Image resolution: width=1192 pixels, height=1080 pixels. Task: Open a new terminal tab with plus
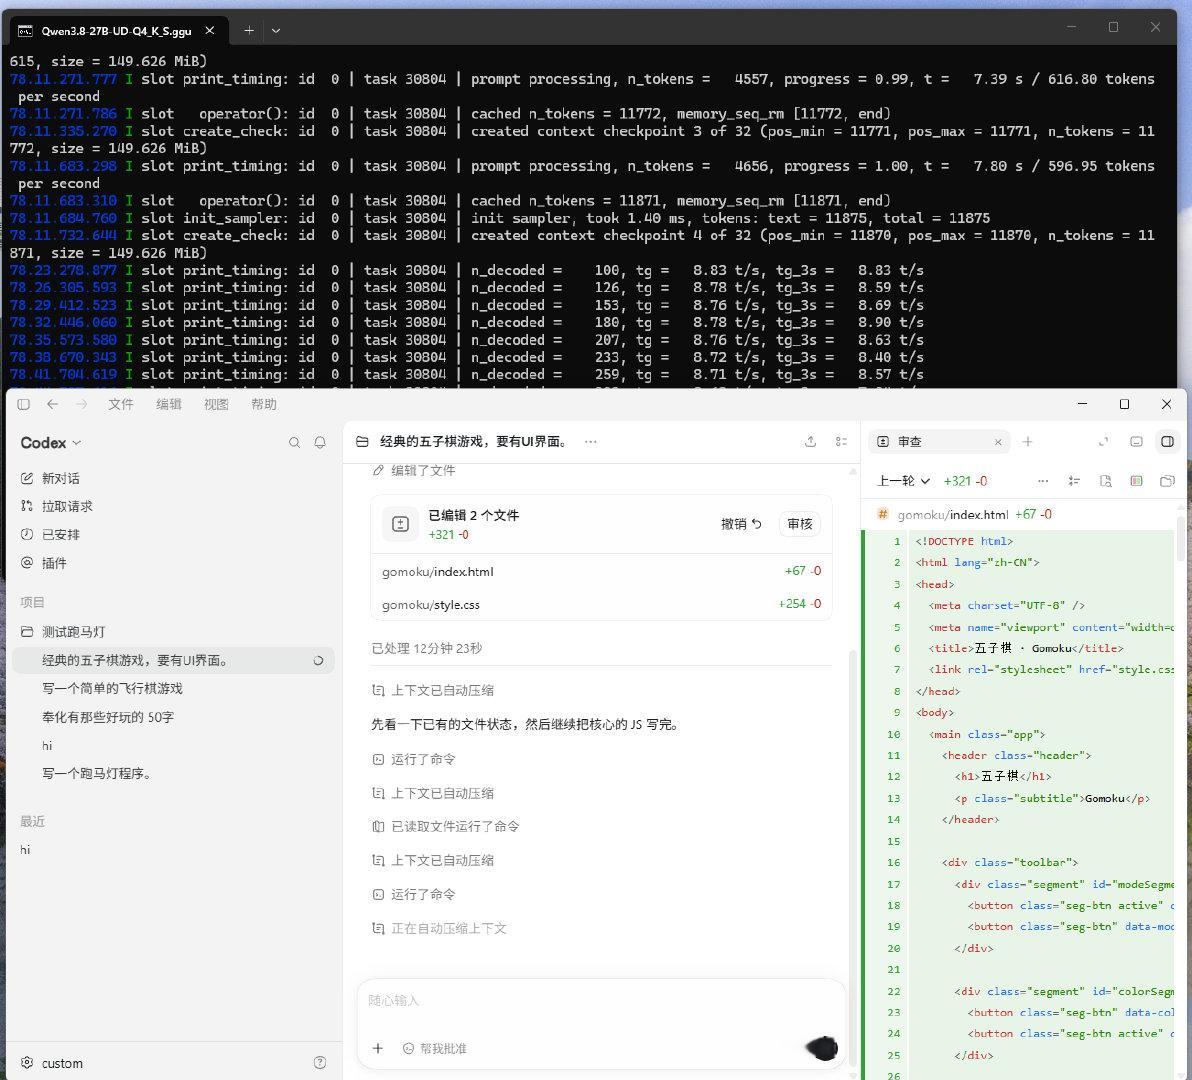coord(249,30)
